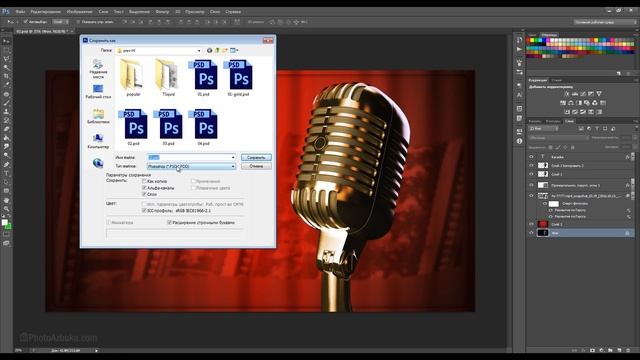Toggle the Автовыбор checkbox in options bar
This screenshot has width=640, height=360.
coord(25,22)
